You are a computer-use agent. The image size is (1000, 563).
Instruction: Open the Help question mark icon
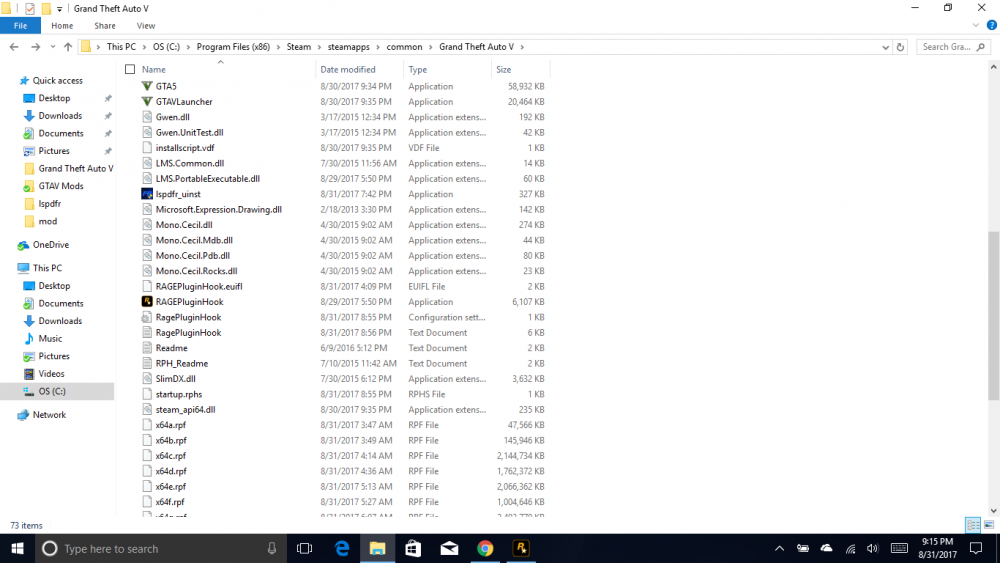tap(991, 26)
